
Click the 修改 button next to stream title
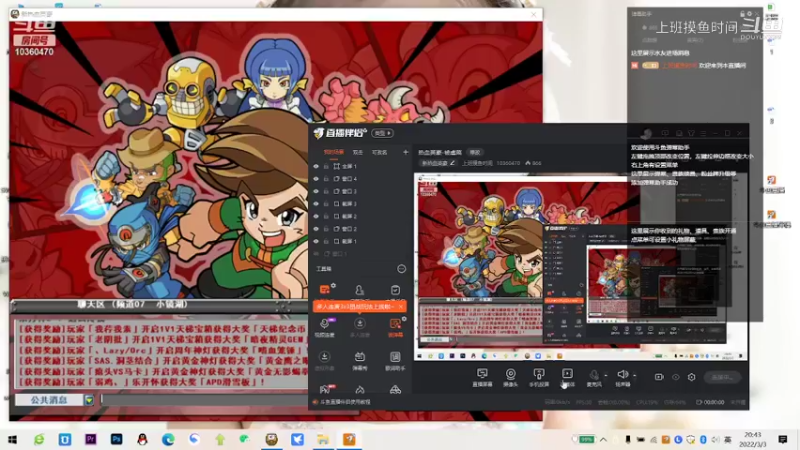(x=475, y=153)
